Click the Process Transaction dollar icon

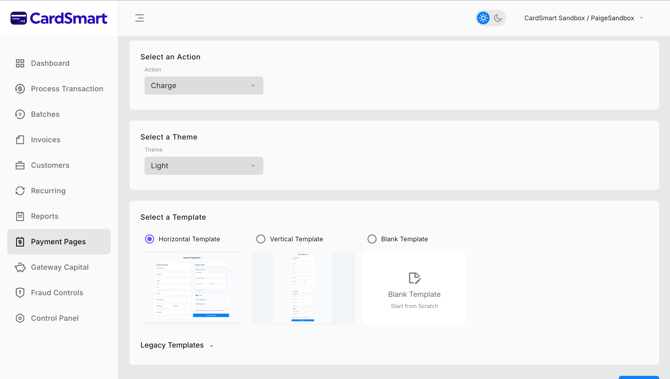click(20, 89)
